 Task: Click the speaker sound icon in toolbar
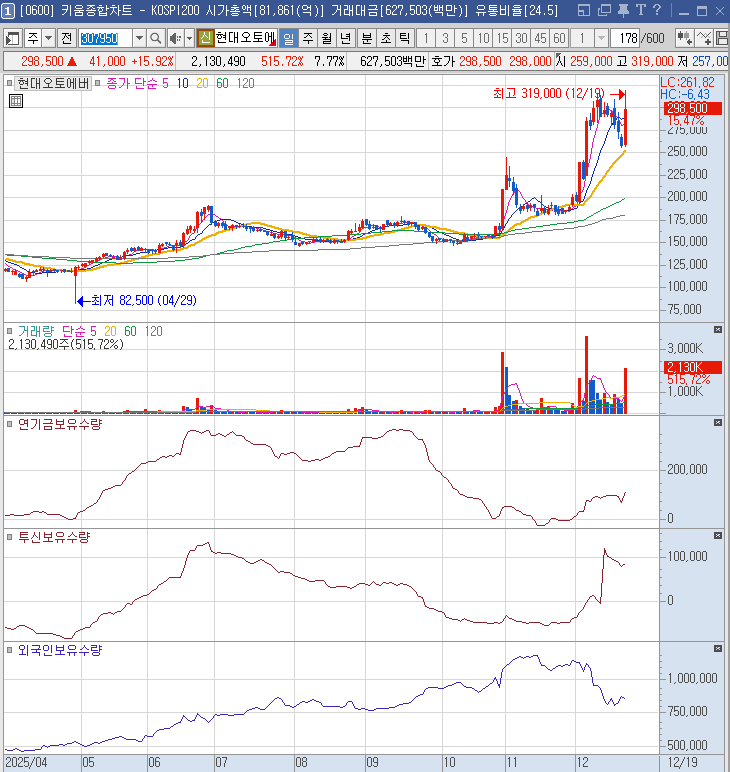click(x=174, y=38)
